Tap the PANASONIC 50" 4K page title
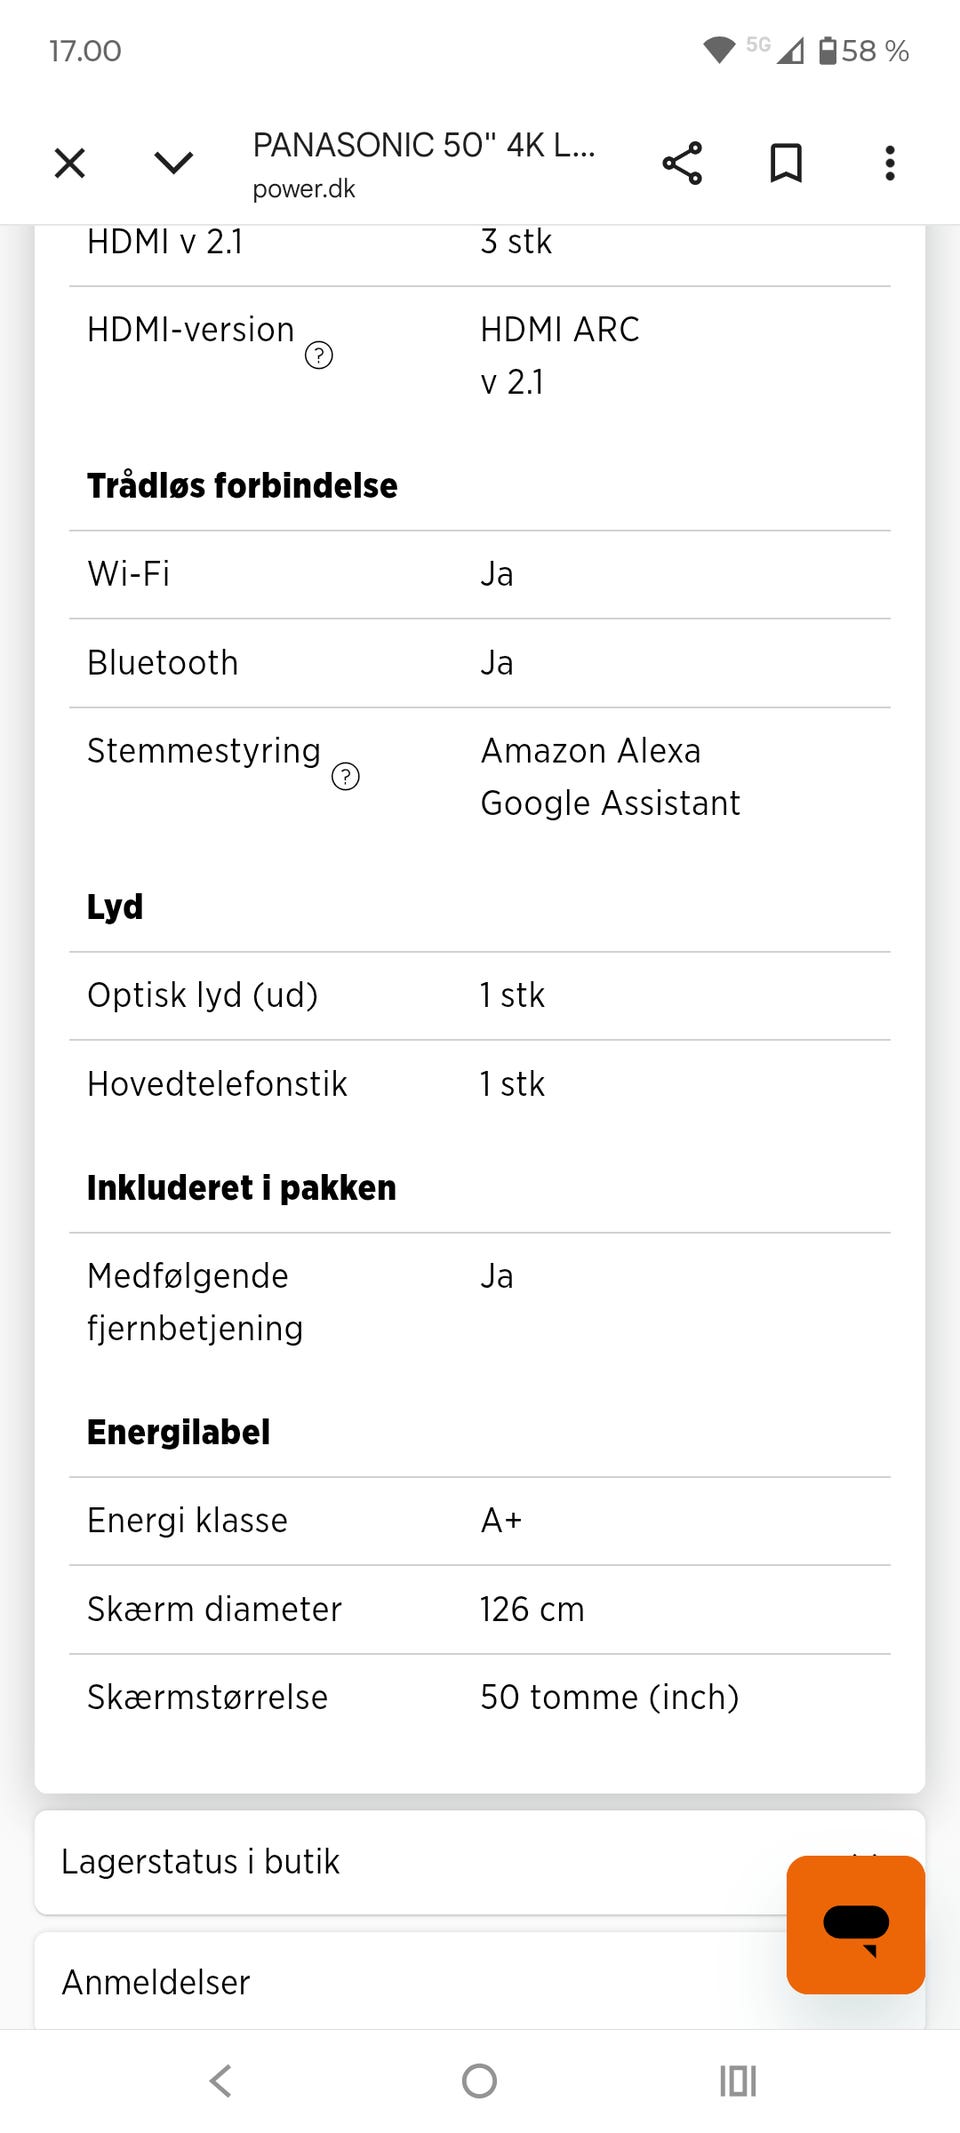Viewport: 960px width, 2133px height. click(423, 146)
